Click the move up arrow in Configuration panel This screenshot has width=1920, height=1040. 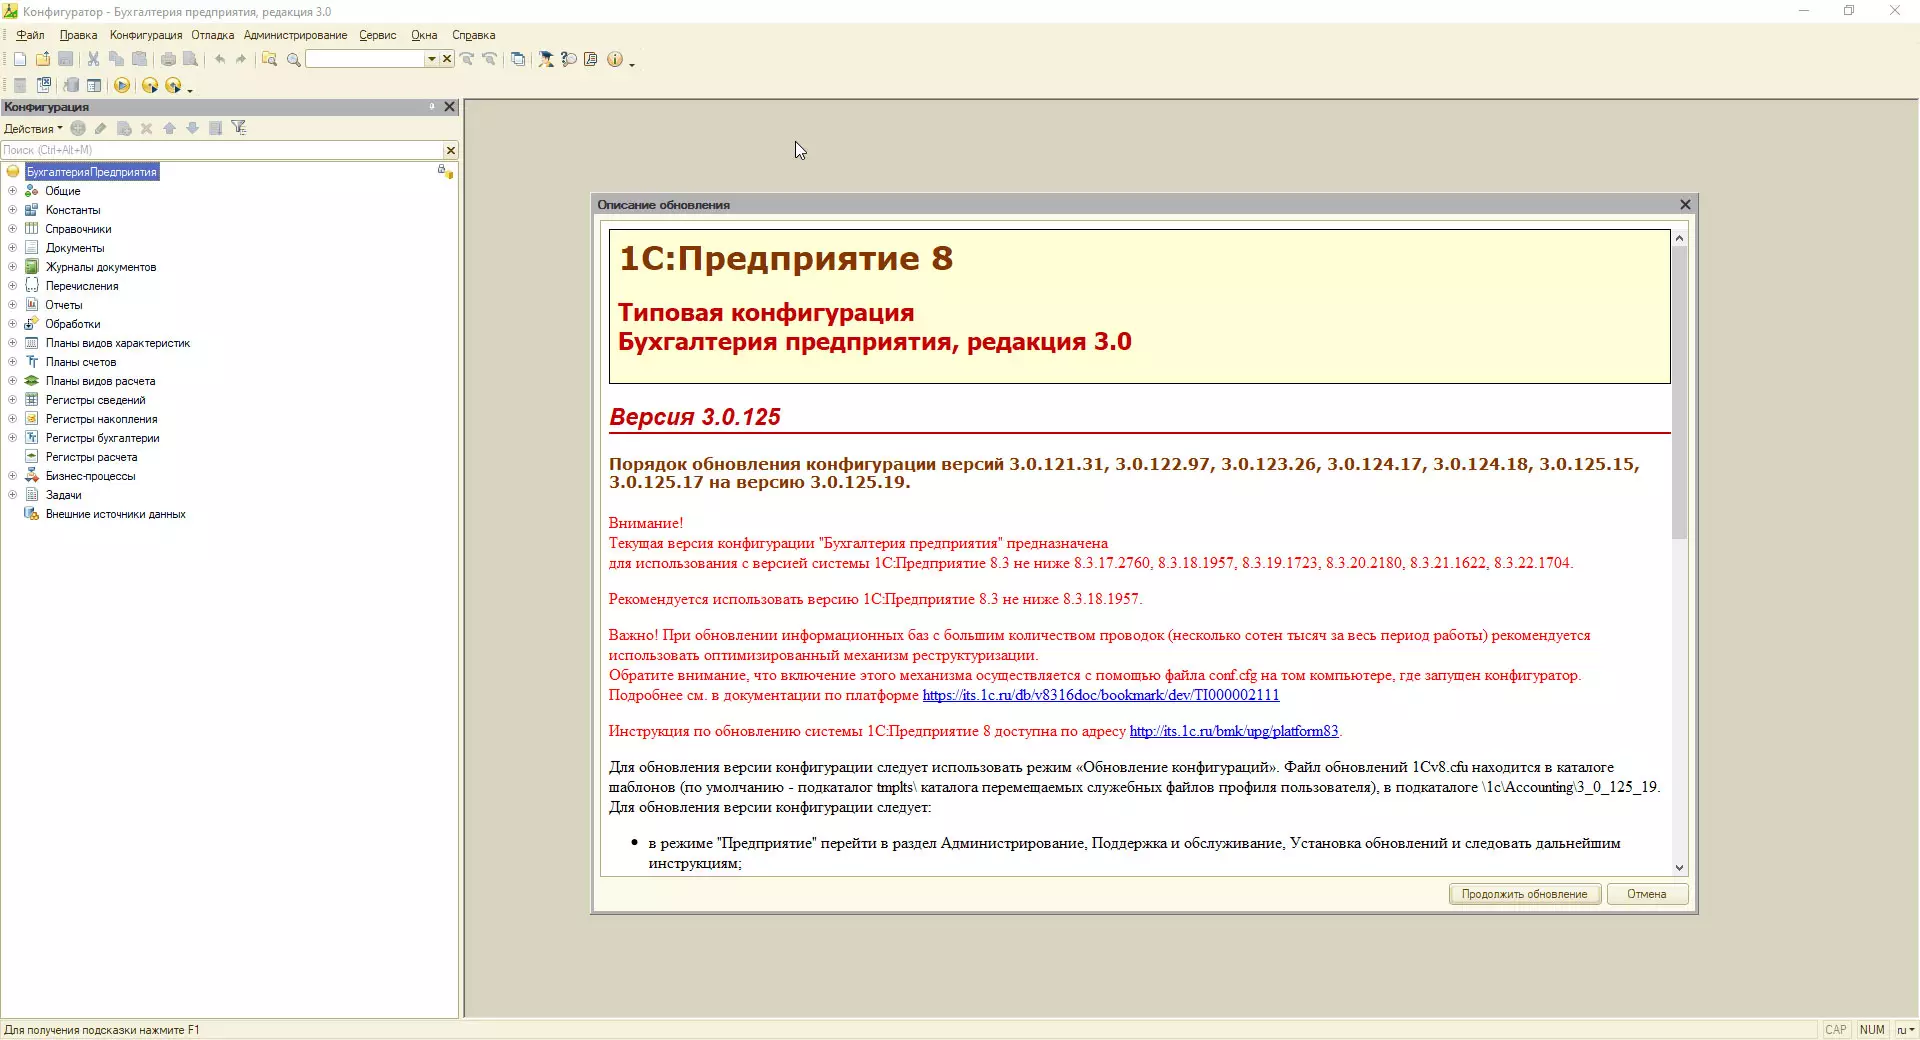click(x=169, y=128)
